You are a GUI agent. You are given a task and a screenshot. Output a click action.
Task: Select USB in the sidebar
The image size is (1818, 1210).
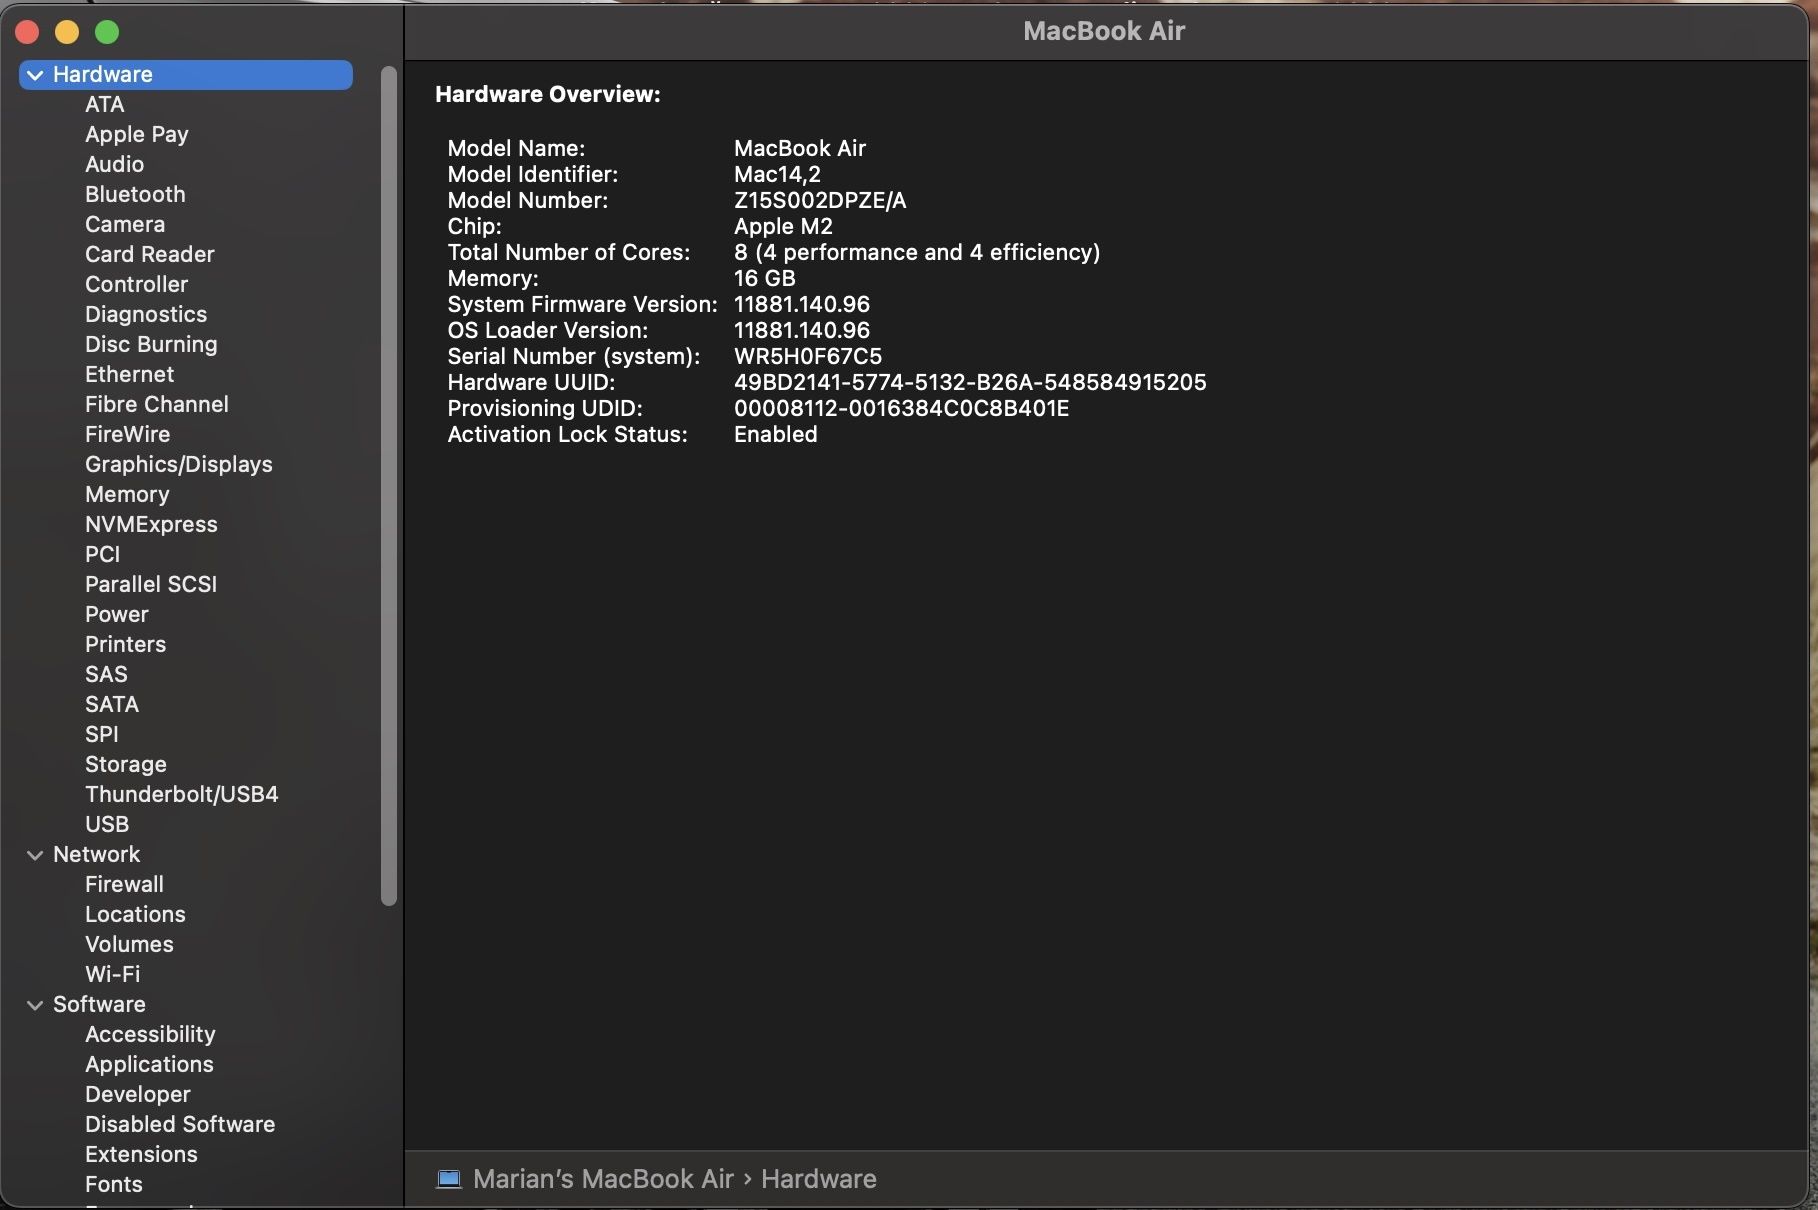coord(107,824)
